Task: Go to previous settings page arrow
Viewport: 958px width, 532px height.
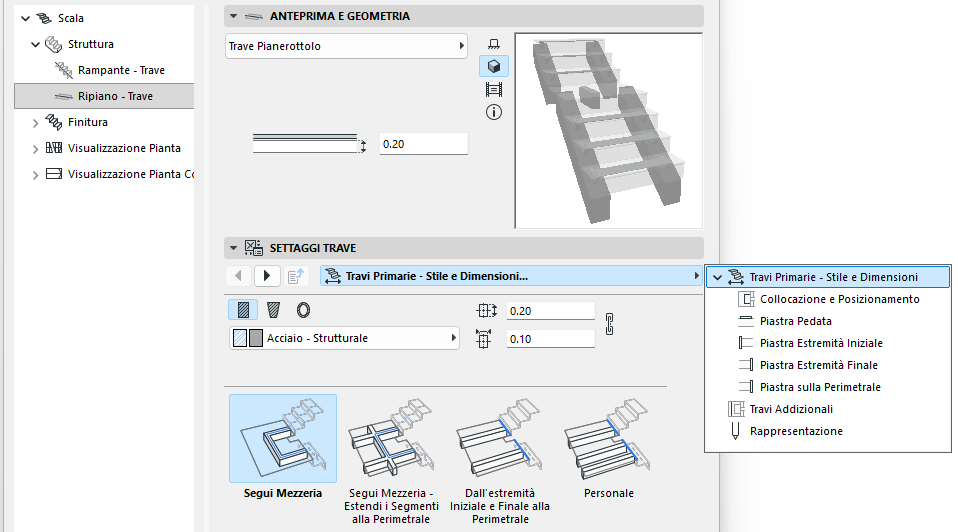Action: (239, 276)
